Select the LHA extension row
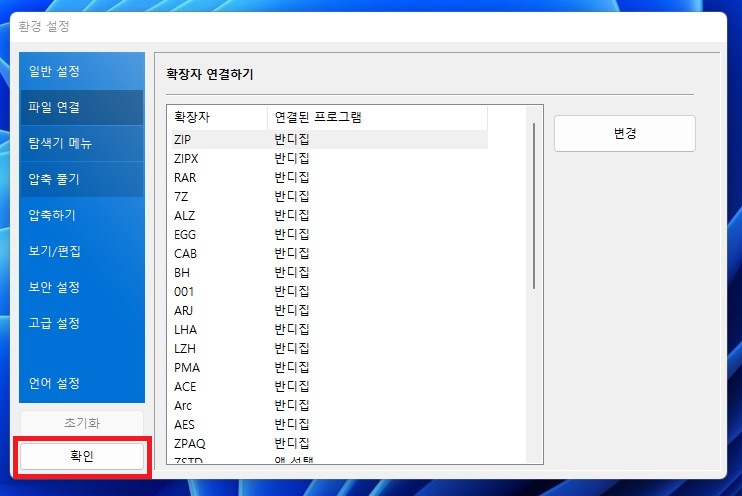Screen dimensions: 742x496 [330, 329]
